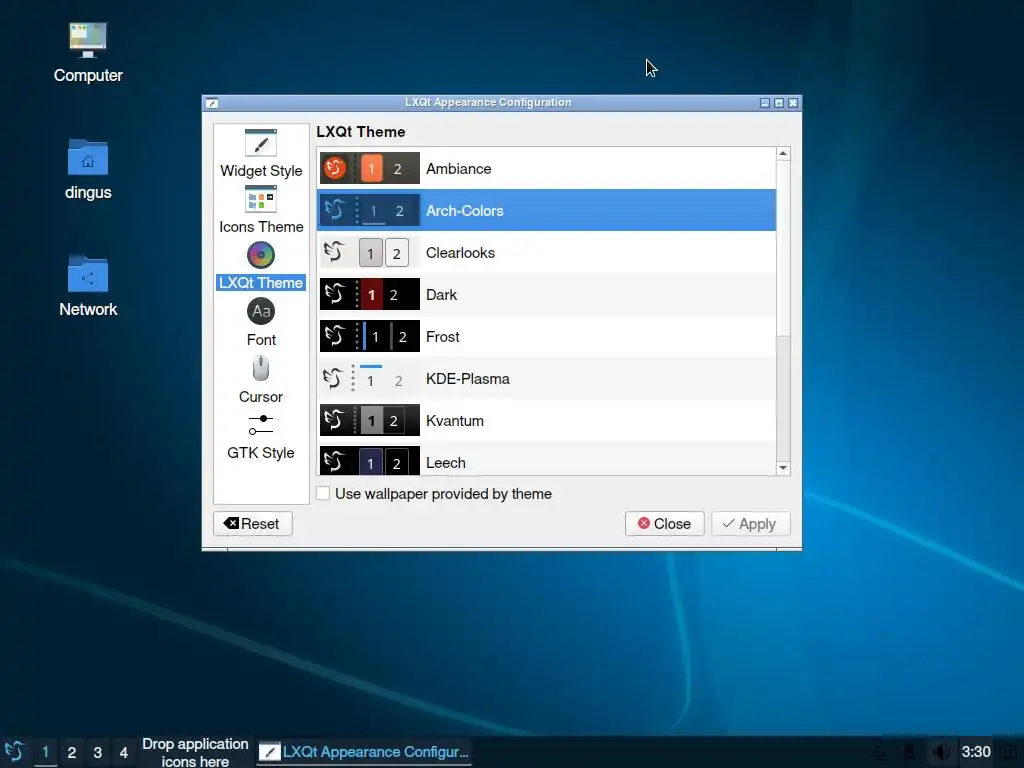Screen dimensions: 1024x768
Task: Click the theme list scrollbar track
Action: [783, 398]
